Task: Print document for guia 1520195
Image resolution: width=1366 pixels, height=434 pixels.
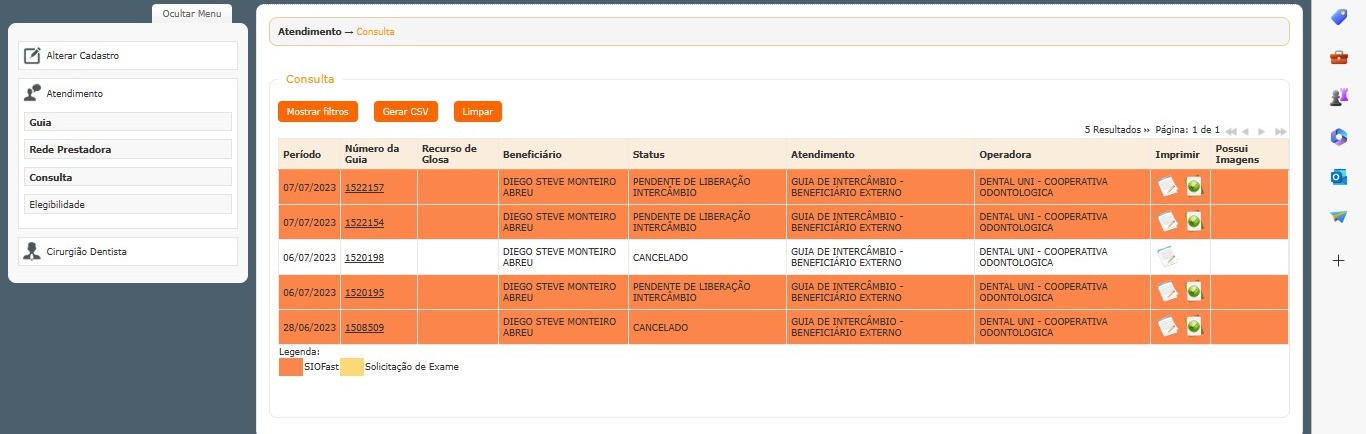Action: [1167, 292]
